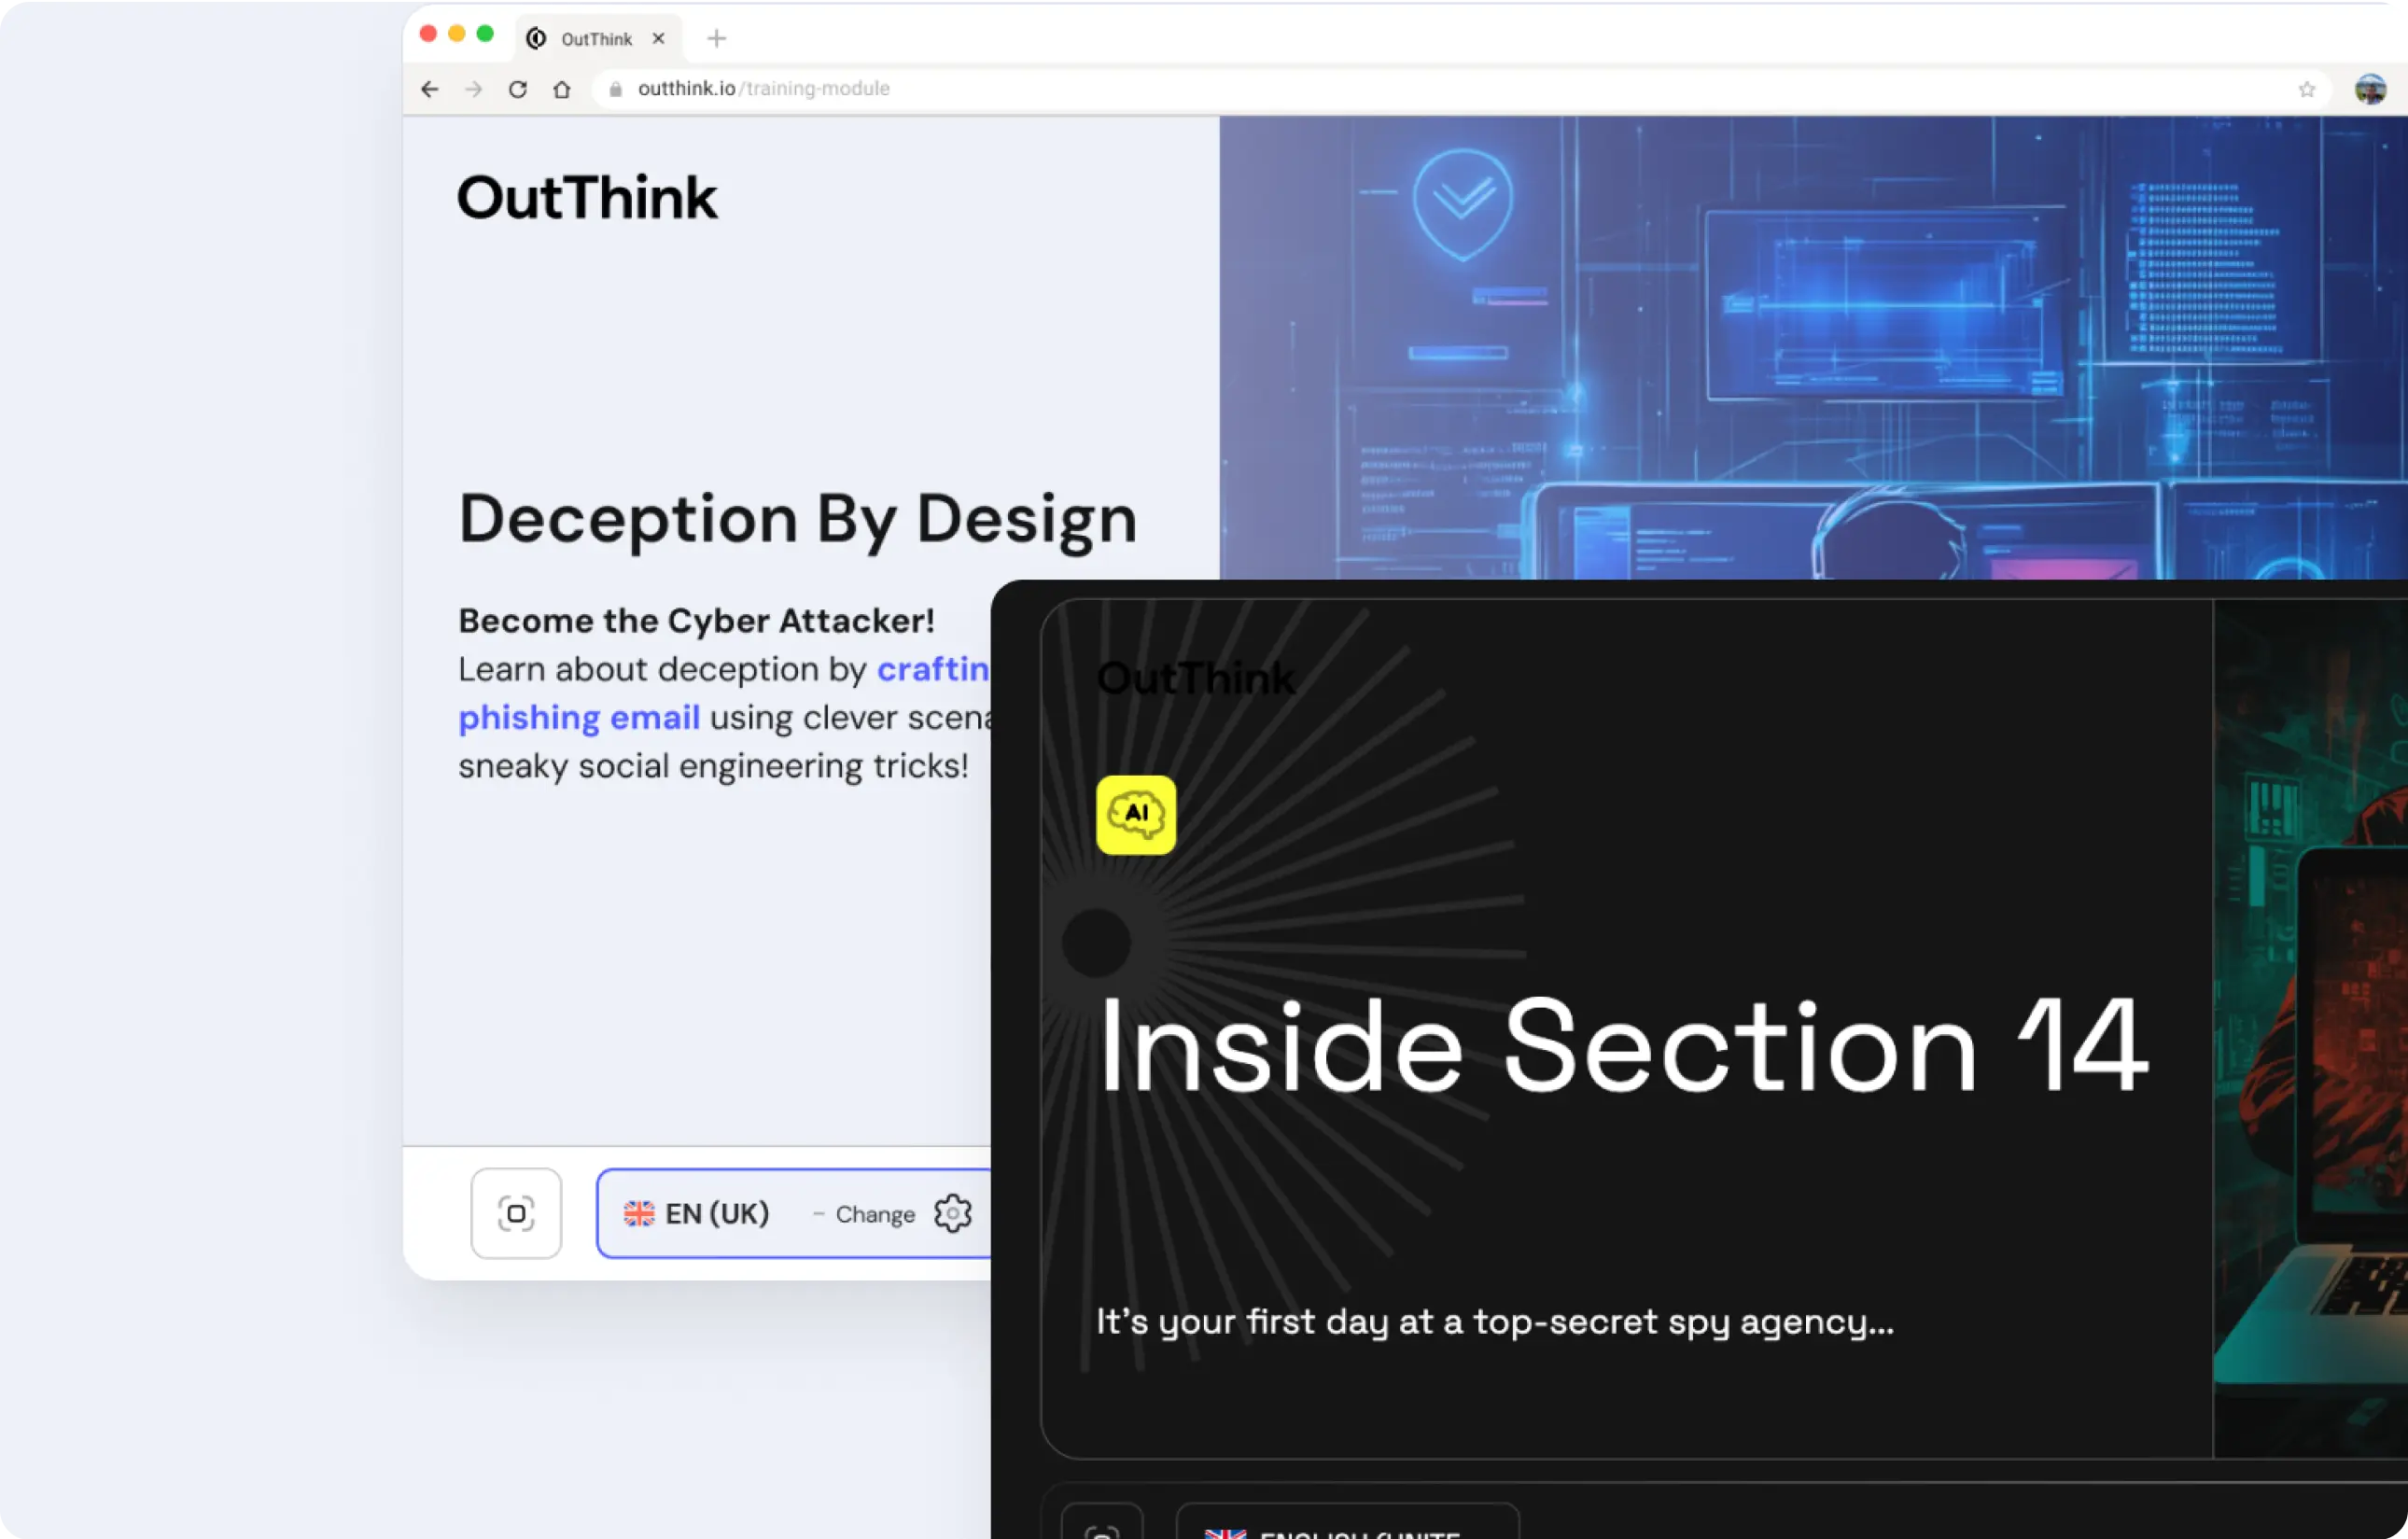The image size is (2408, 1539).
Task: Click the Change language settings gear
Action: 952,1213
